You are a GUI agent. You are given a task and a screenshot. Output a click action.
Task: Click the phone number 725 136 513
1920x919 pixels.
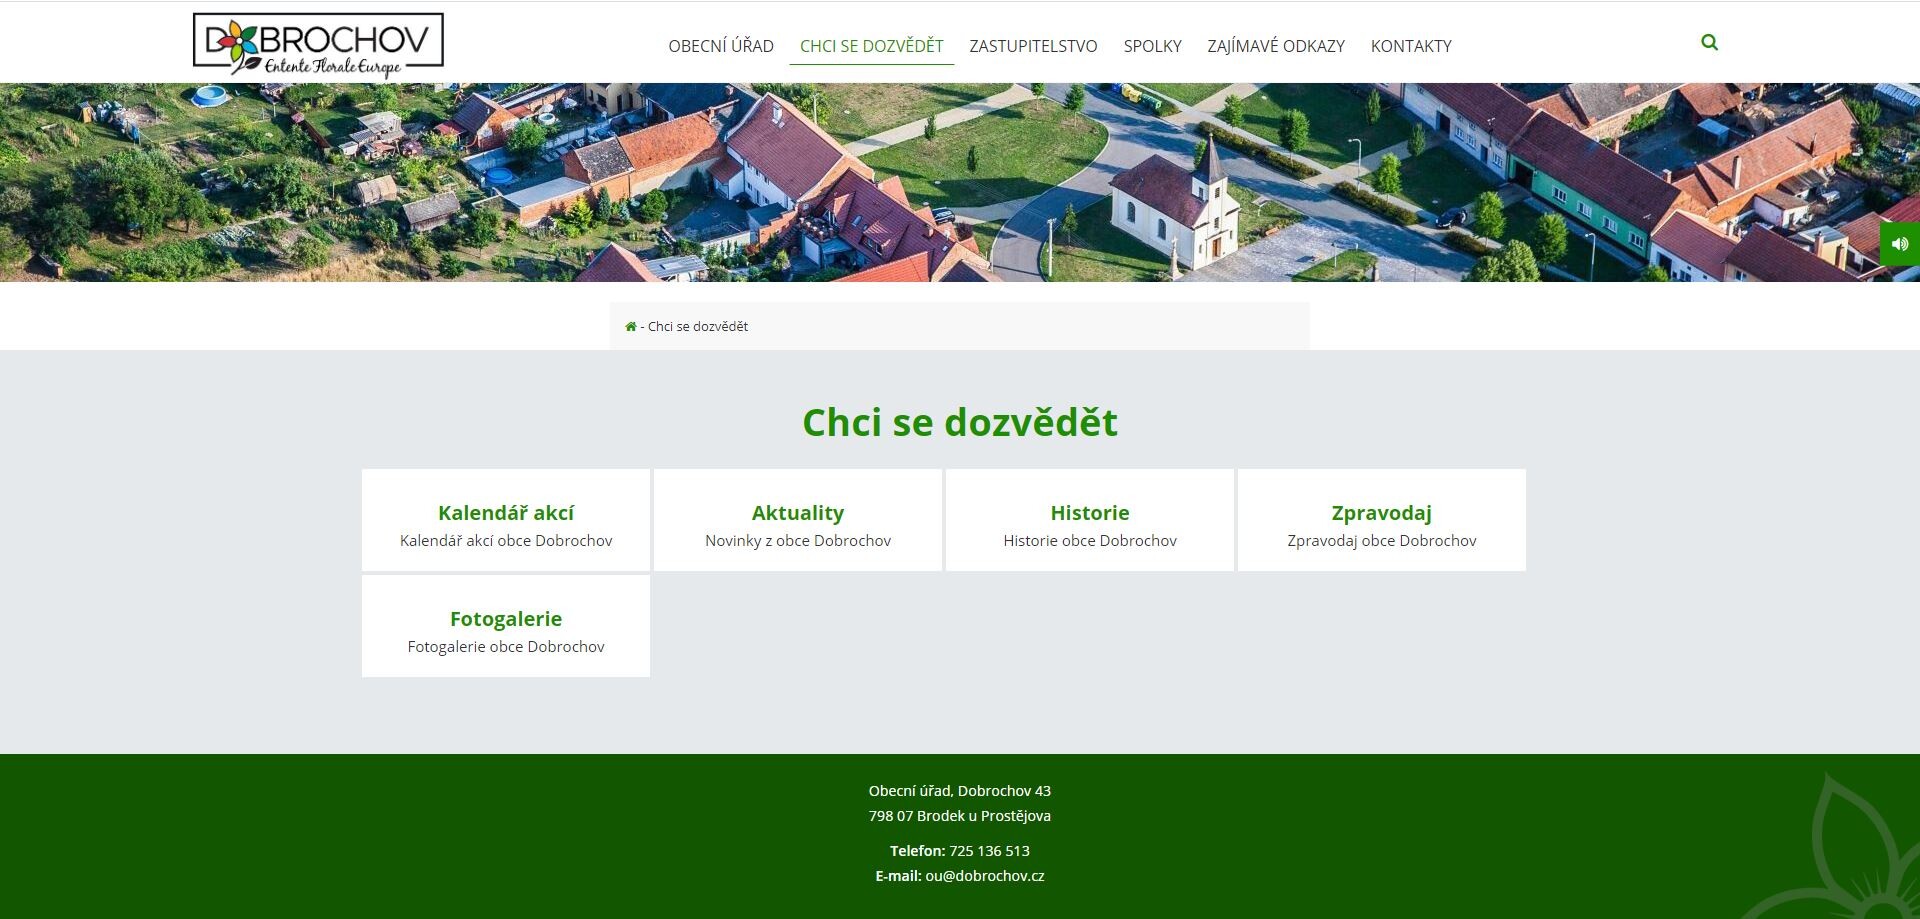click(988, 851)
